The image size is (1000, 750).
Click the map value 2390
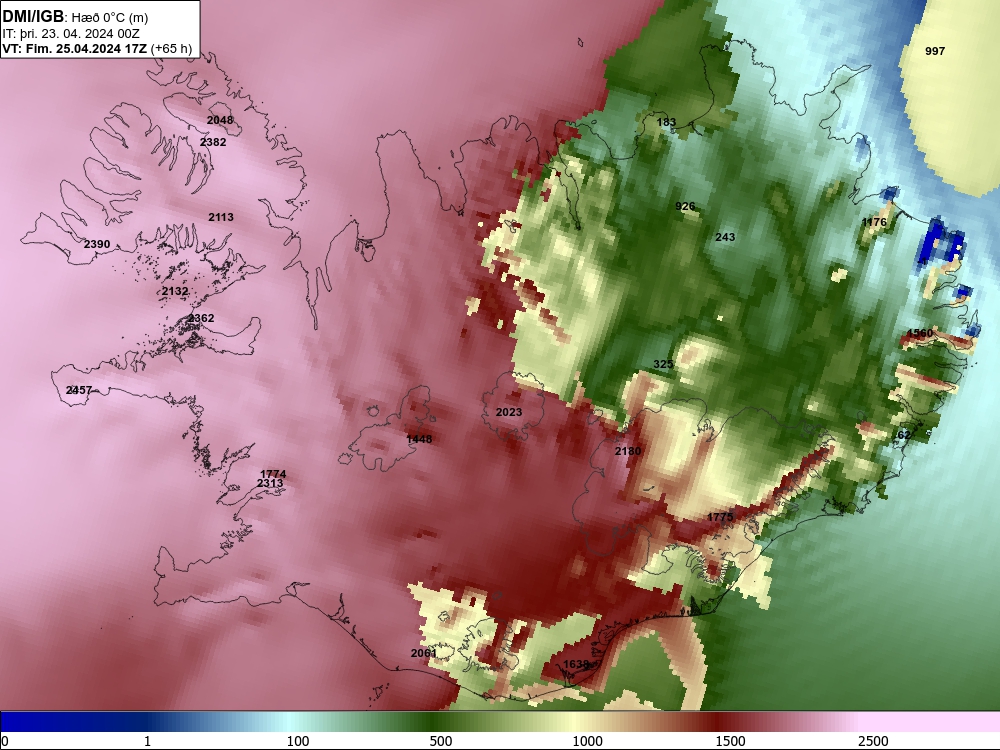(x=97, y=244)
